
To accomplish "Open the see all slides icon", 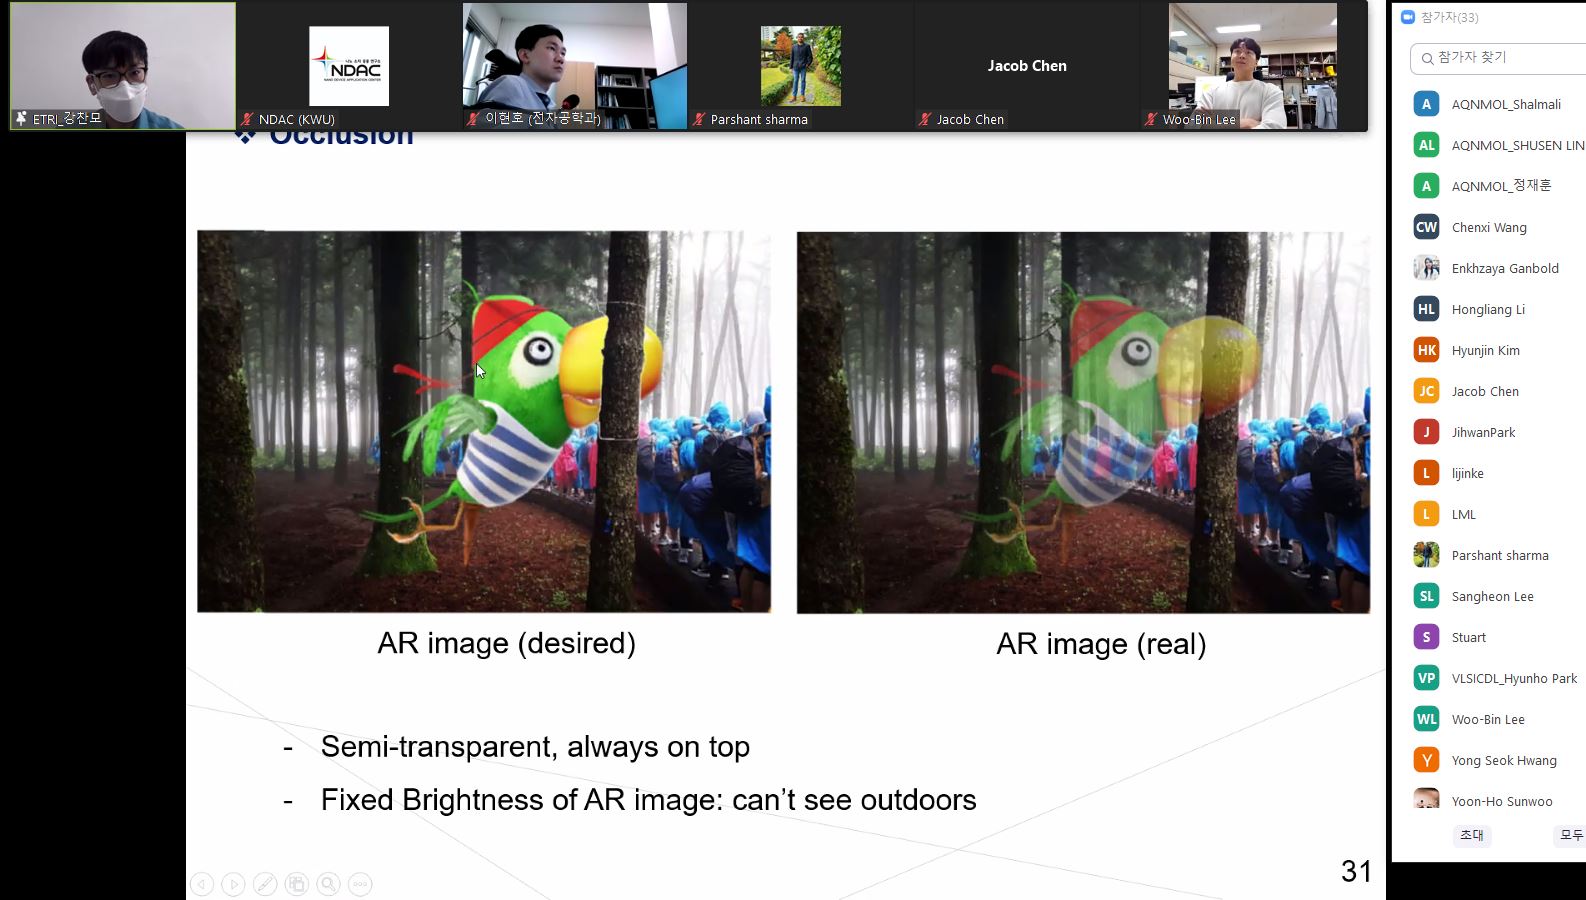I will point(297,884).
